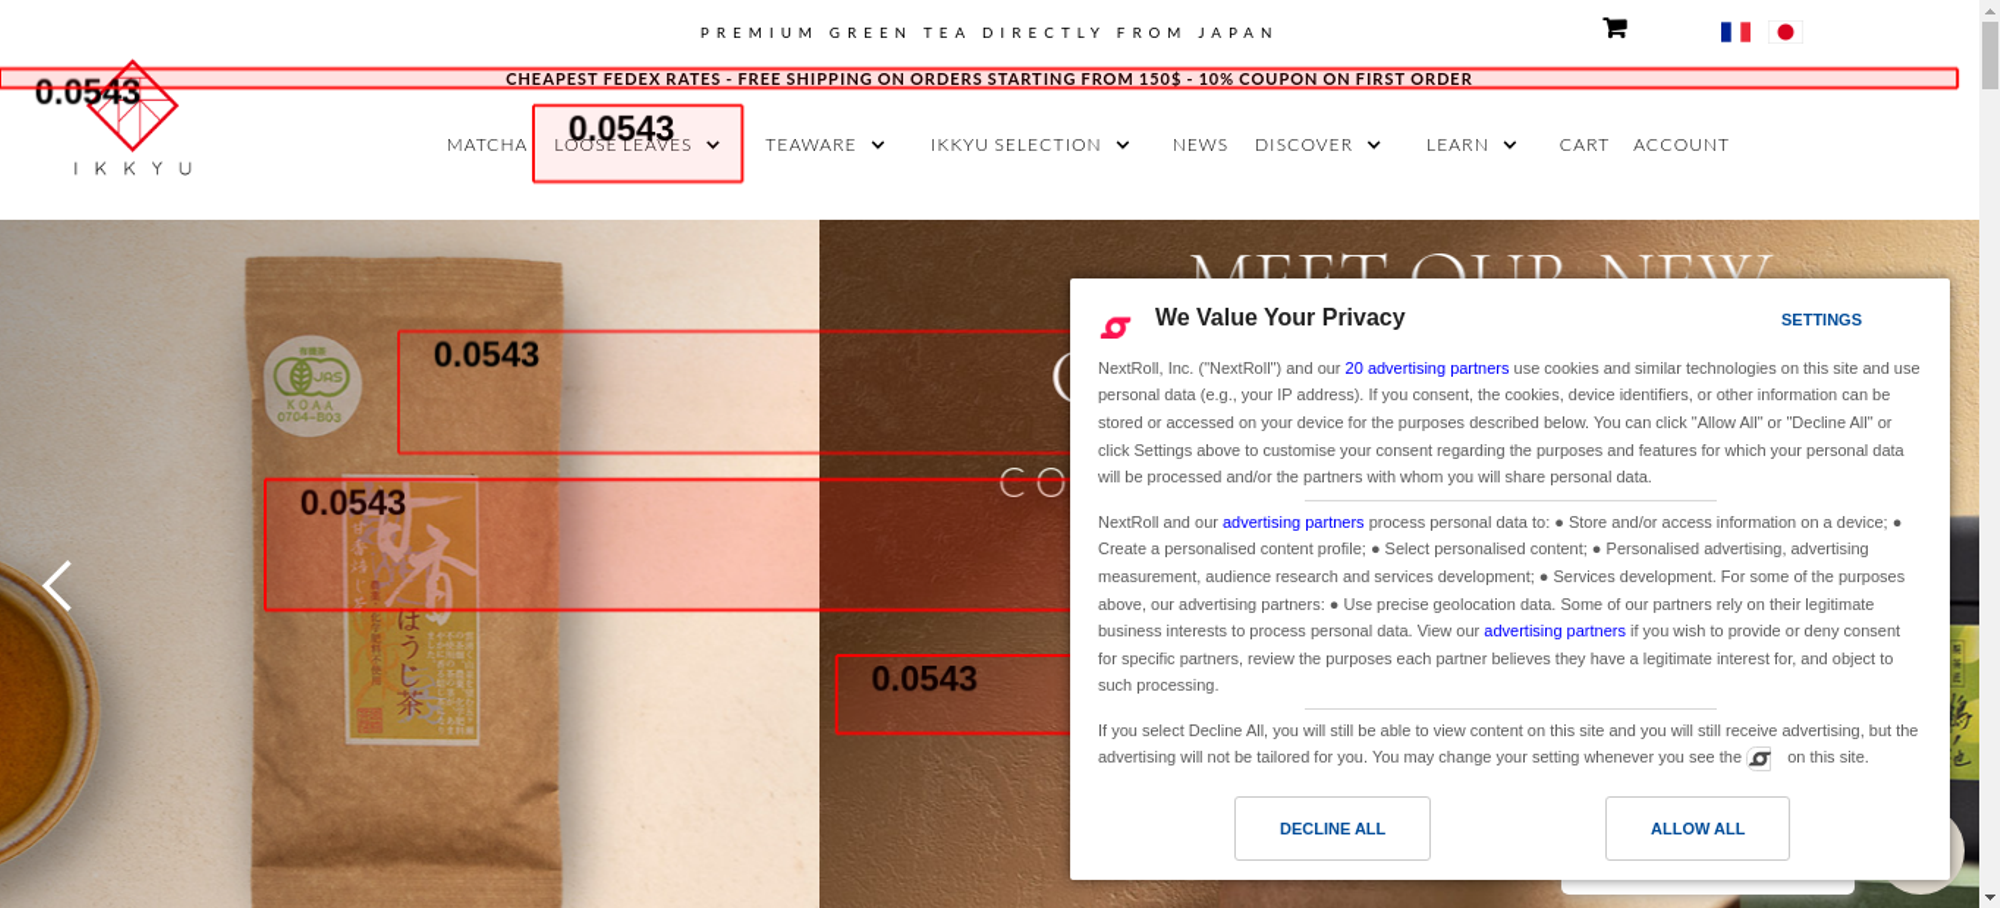This screenshot has height=908, width=2000.
Task: Switch language via the Japanese flag
Action: pyautogui.click(x=1785, y=32)
